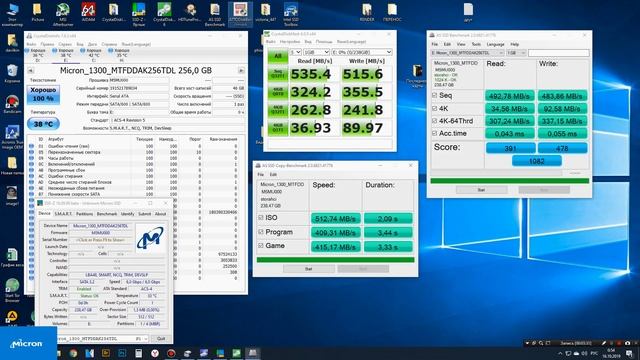
Task: Click the Start button in AS SSD Benchmark
Action: point(481,190)
